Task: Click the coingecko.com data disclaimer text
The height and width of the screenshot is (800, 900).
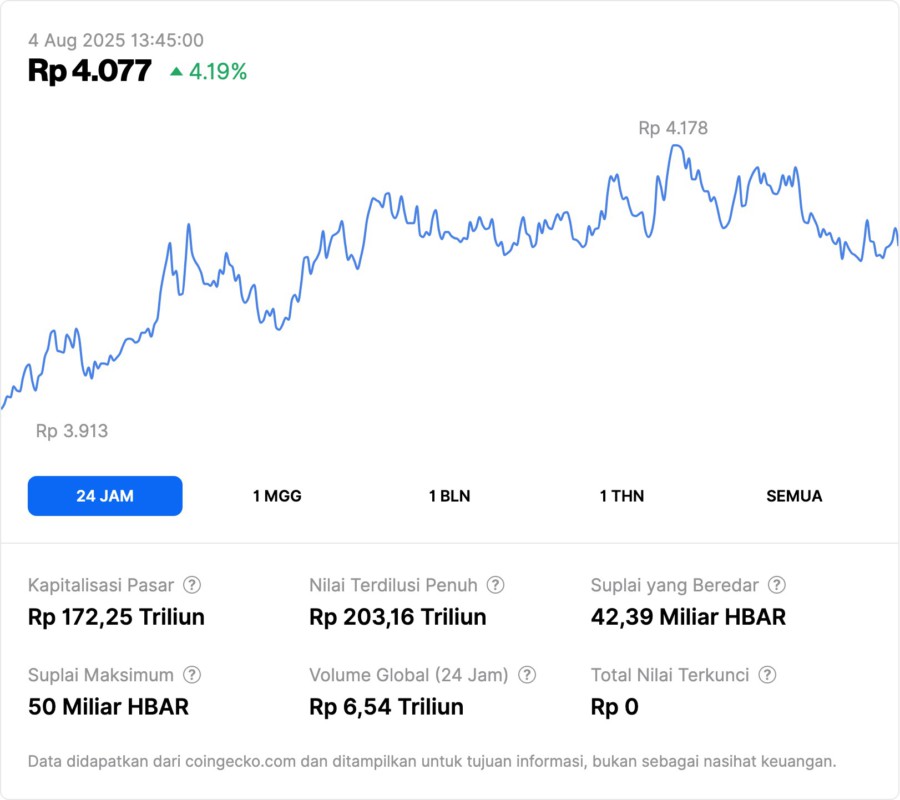Action: click(432, 761)
